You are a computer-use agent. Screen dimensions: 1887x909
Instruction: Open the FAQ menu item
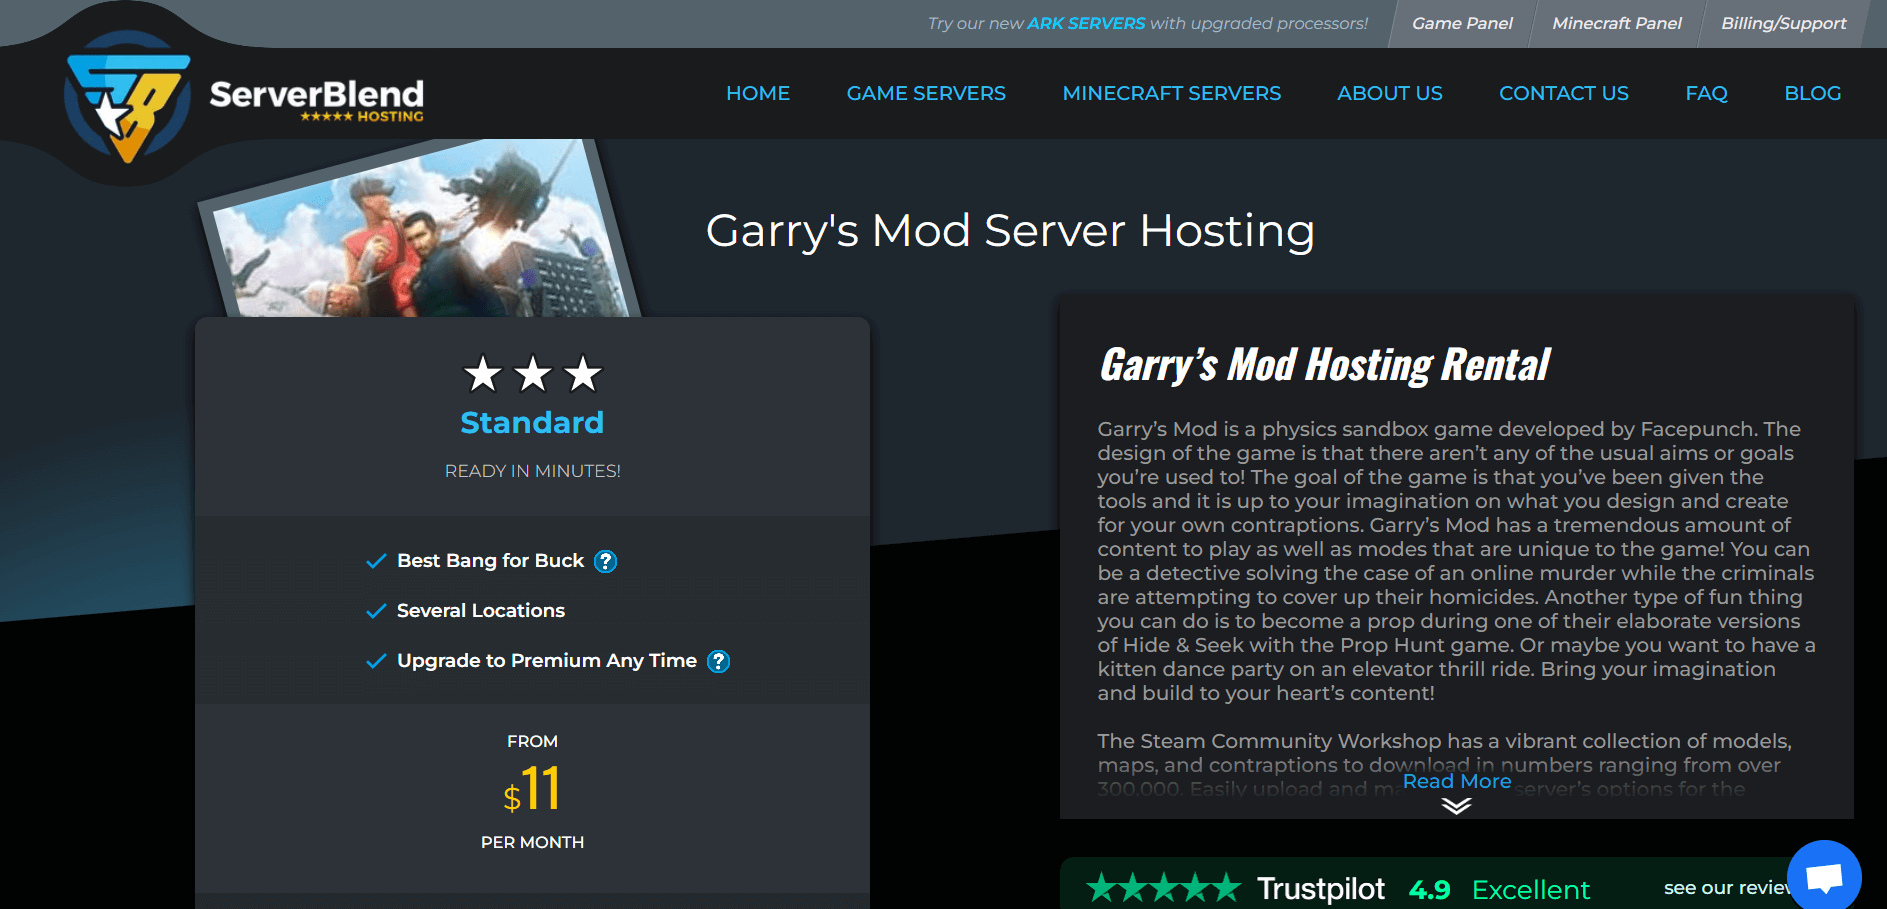1706,93
